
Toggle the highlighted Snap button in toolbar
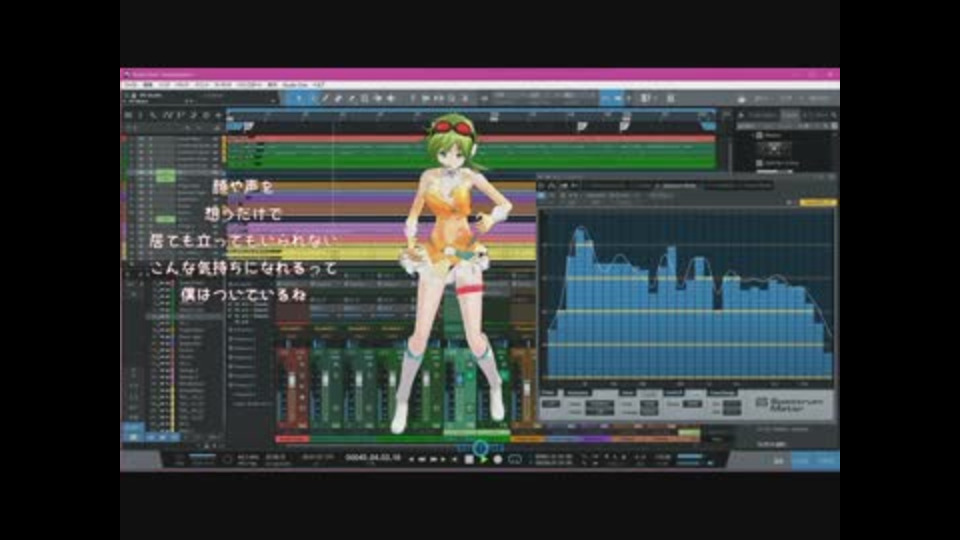pos(611,98)
